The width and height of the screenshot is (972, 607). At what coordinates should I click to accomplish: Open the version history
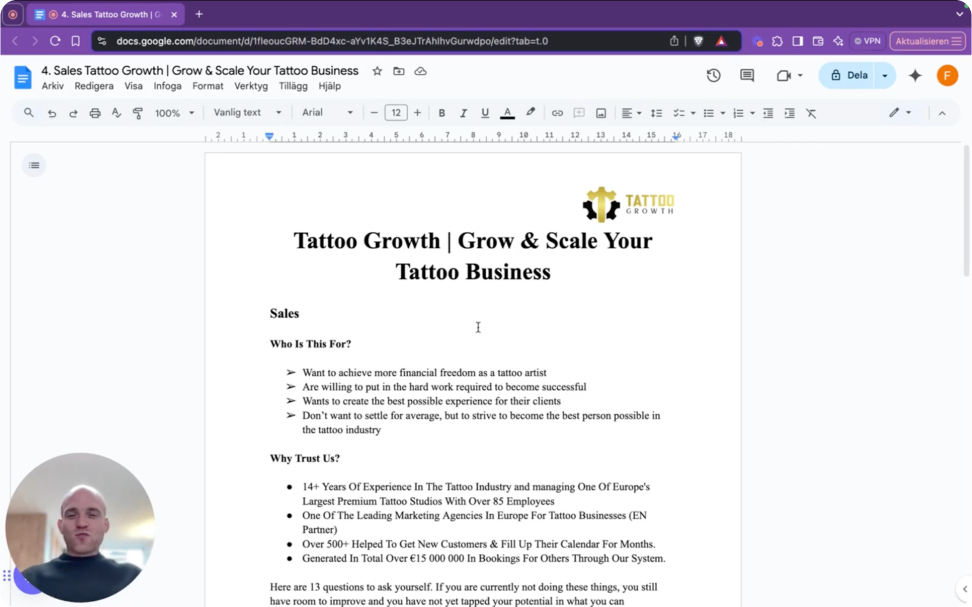pos(714,76)
